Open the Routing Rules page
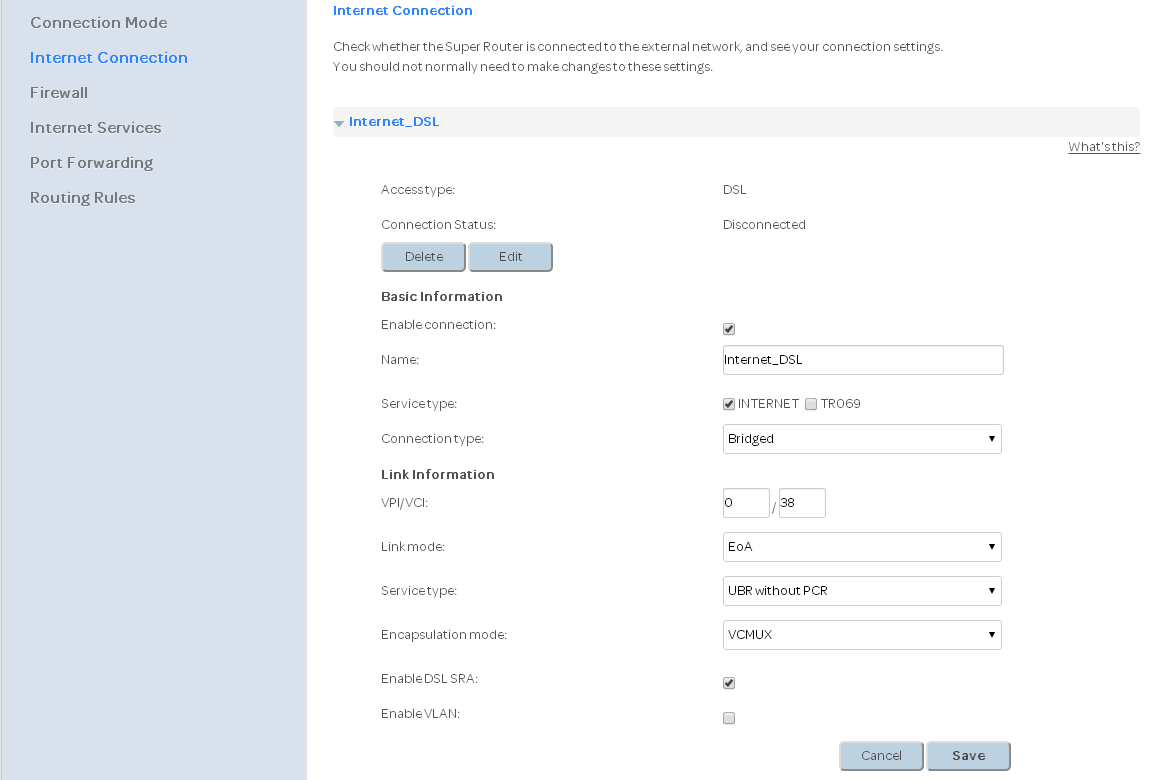1155x780 pixels. (x=82, y=197)
